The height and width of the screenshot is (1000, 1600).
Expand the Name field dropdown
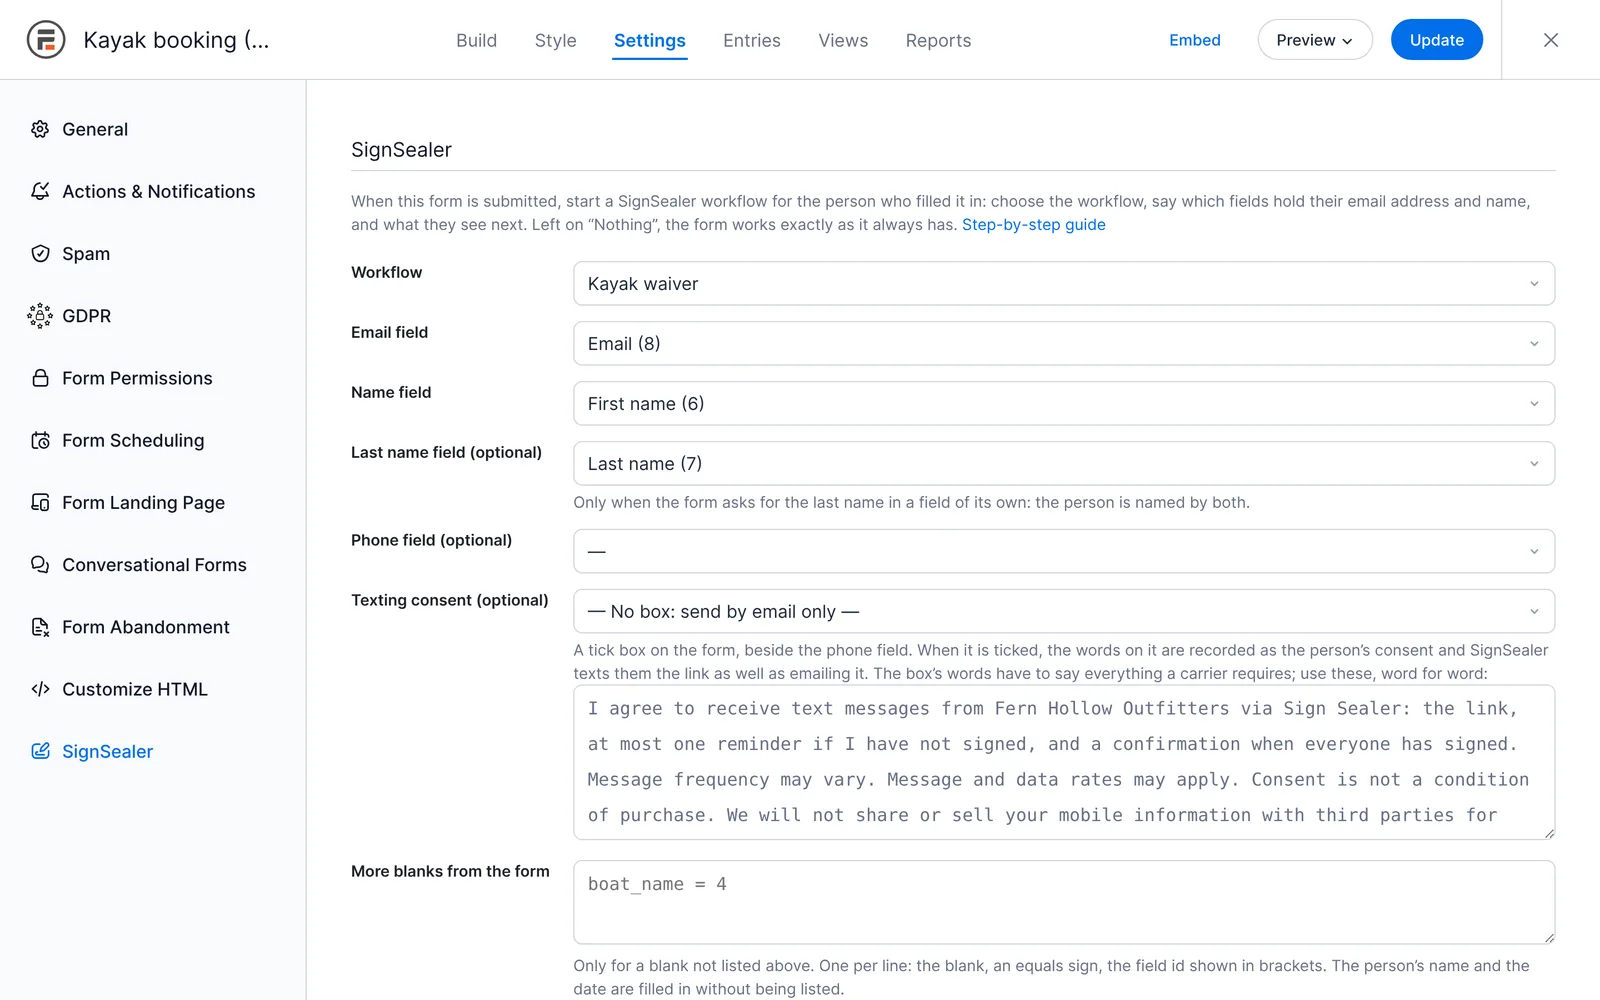[x=1064, y=404]
